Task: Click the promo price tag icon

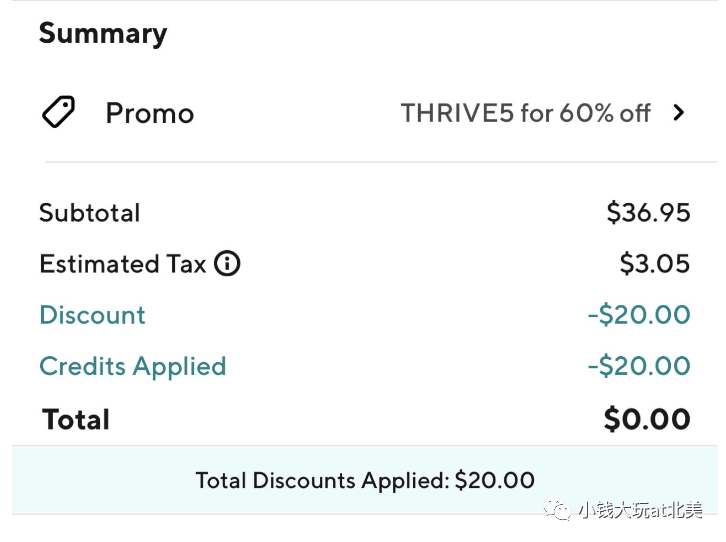Action: tap(58, 112)
